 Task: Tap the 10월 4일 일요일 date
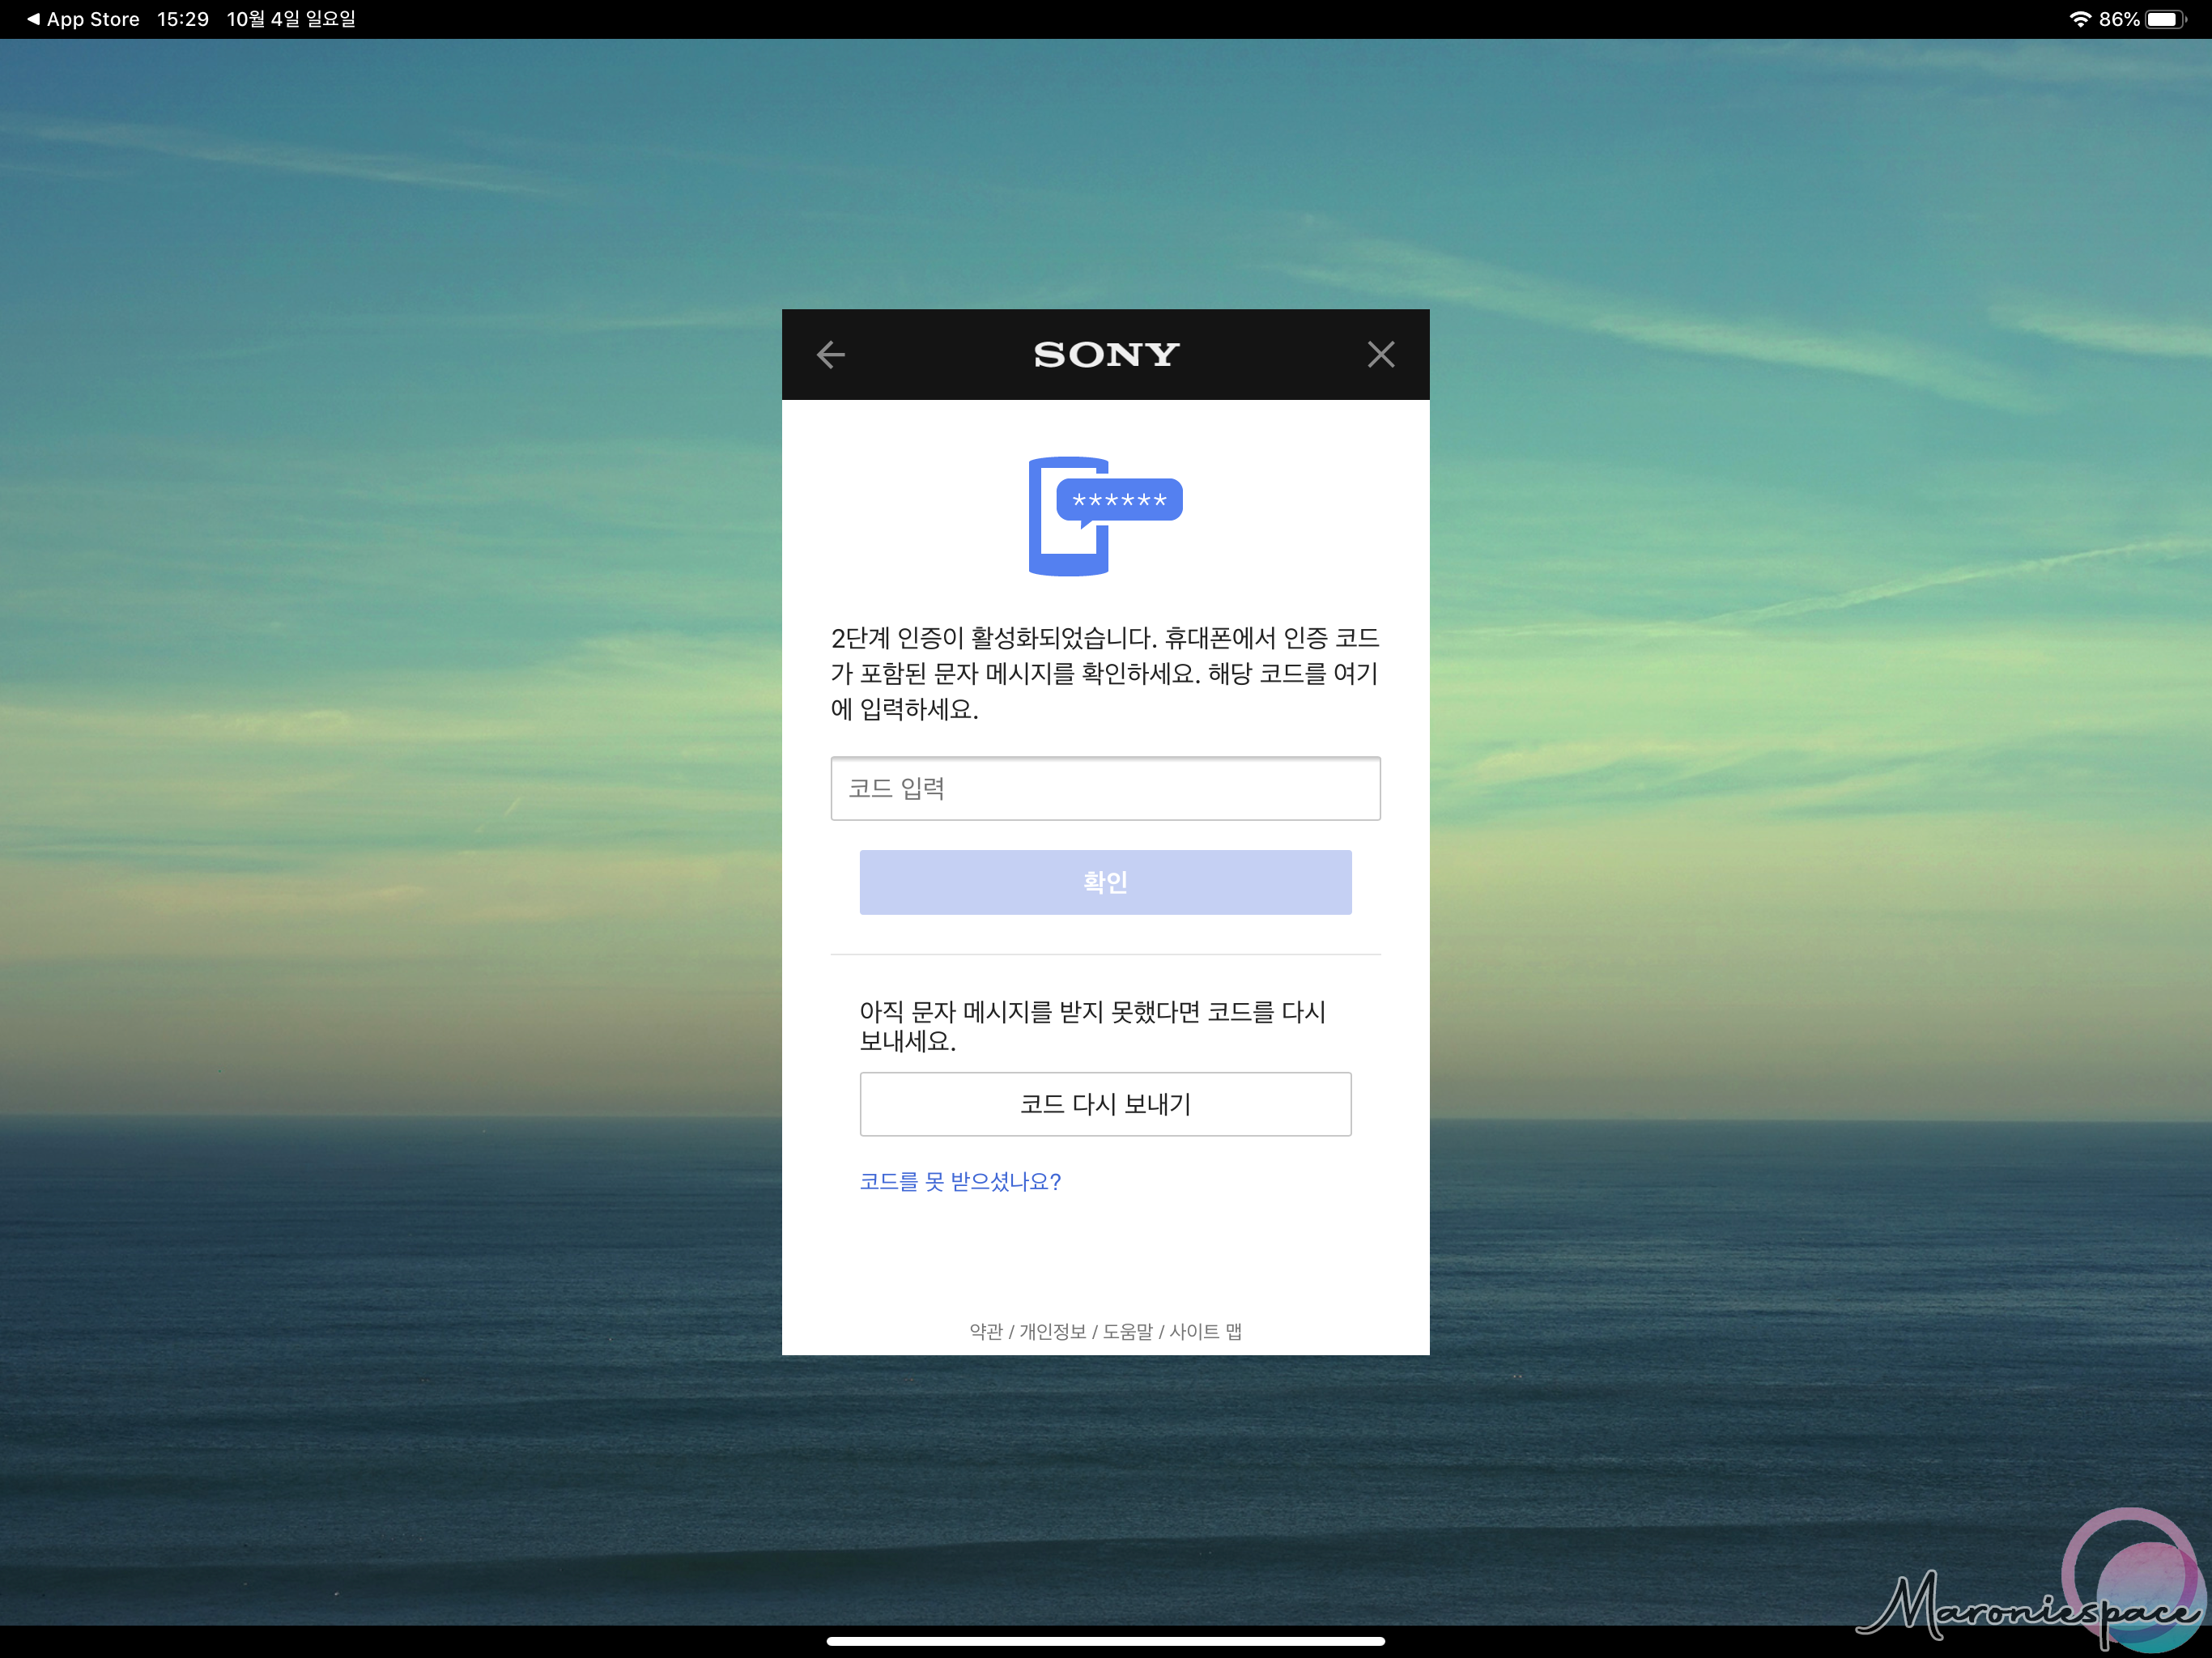291,19
